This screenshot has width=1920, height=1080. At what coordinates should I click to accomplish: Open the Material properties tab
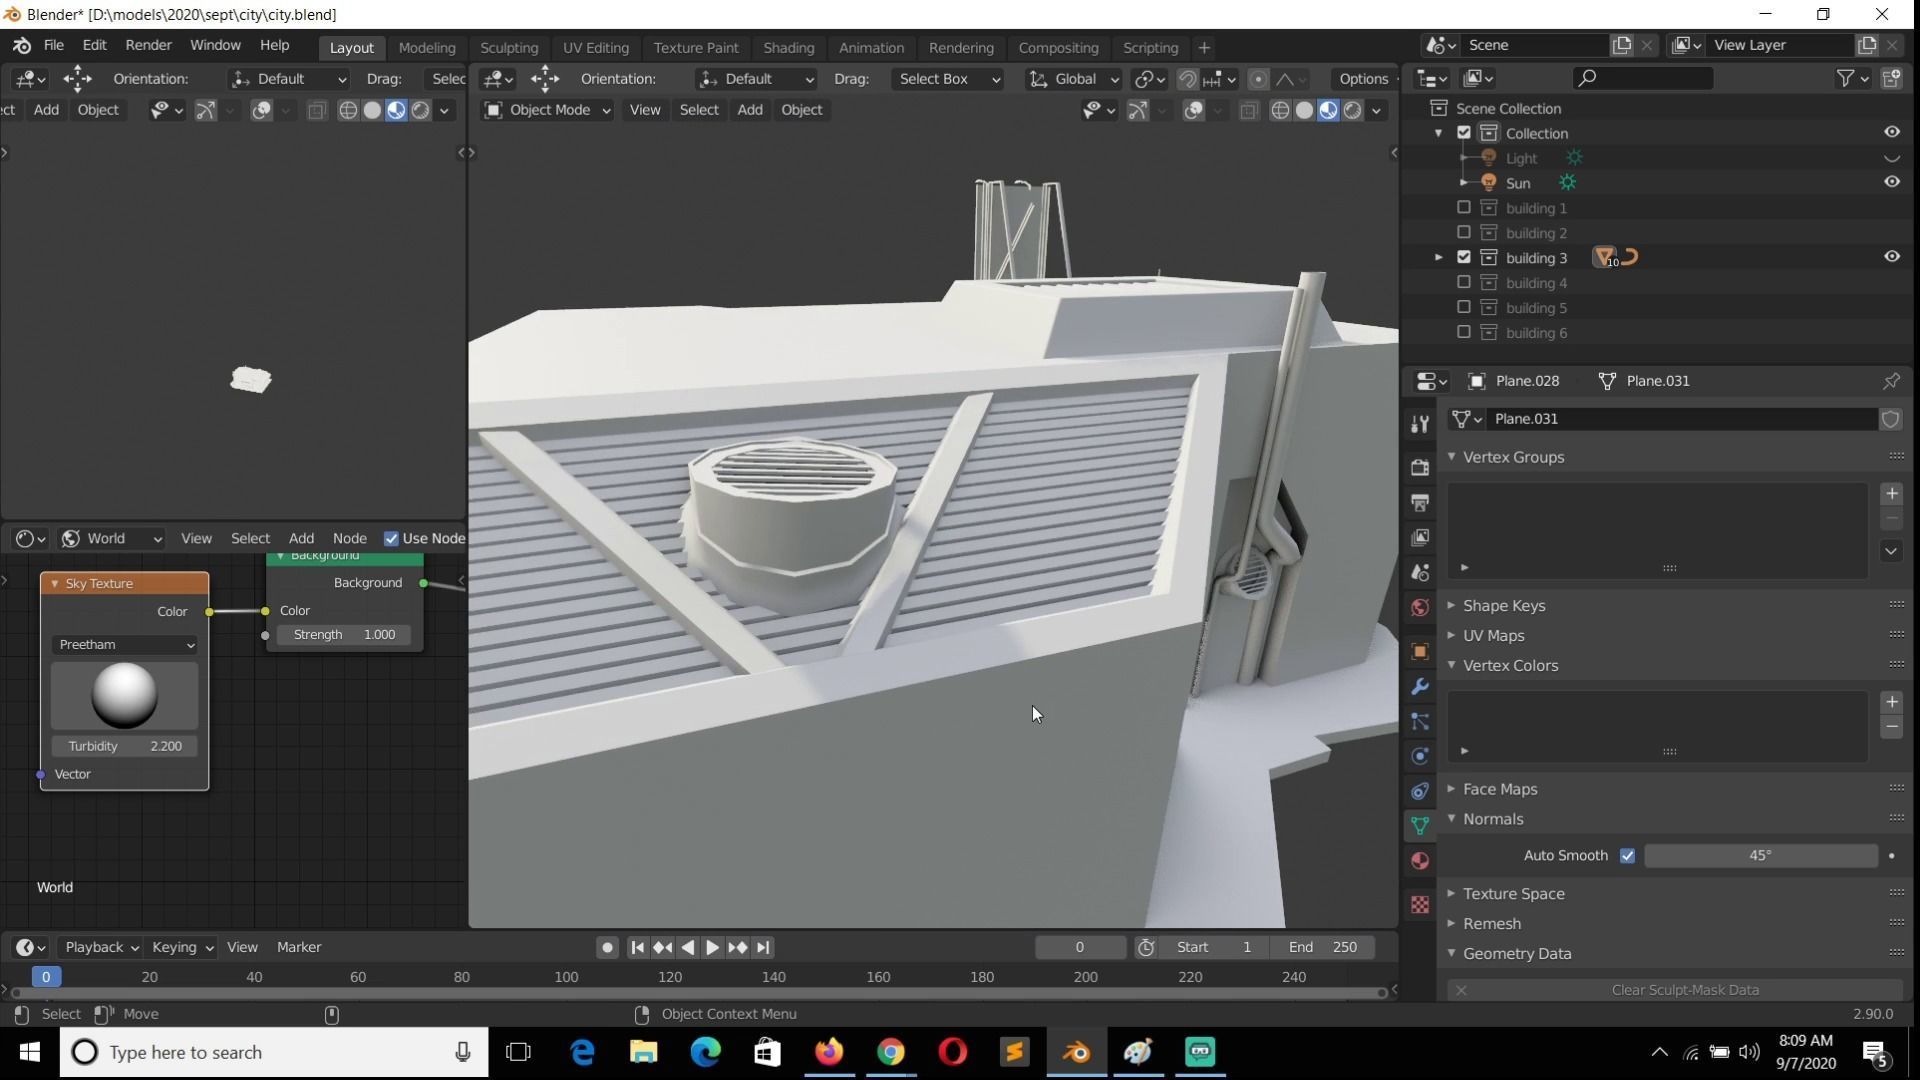(1419, 861)
